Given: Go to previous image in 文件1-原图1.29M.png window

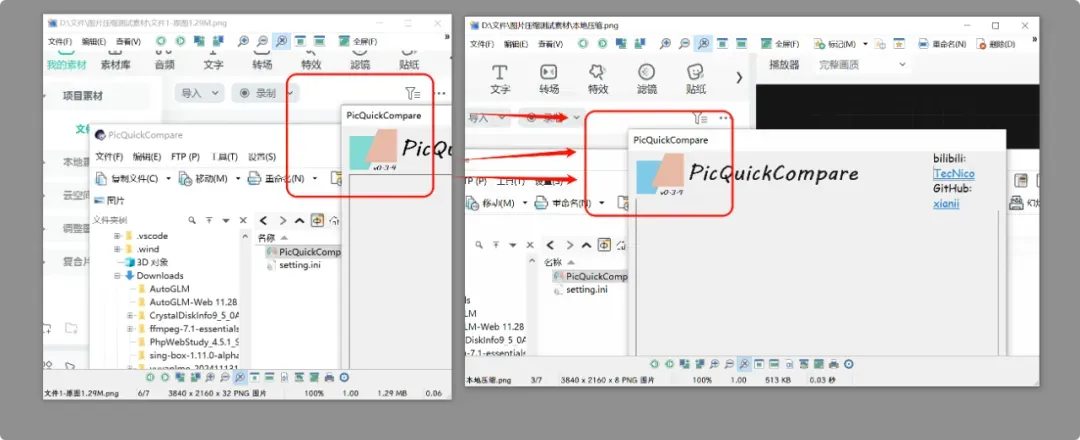Looking at the screenshot, I should pyautogui.click(x=161, y=41).
